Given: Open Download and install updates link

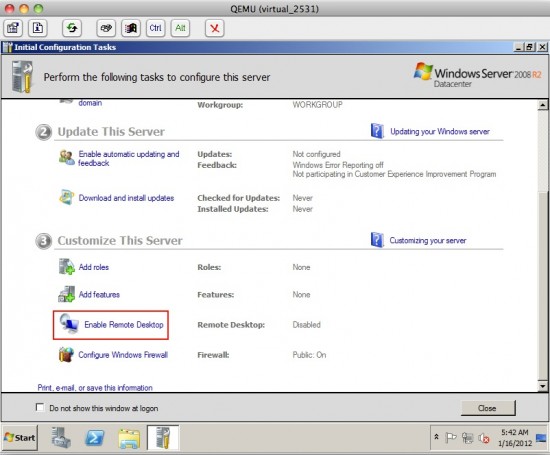Looking at the screenshot, I should click(126, 198).
